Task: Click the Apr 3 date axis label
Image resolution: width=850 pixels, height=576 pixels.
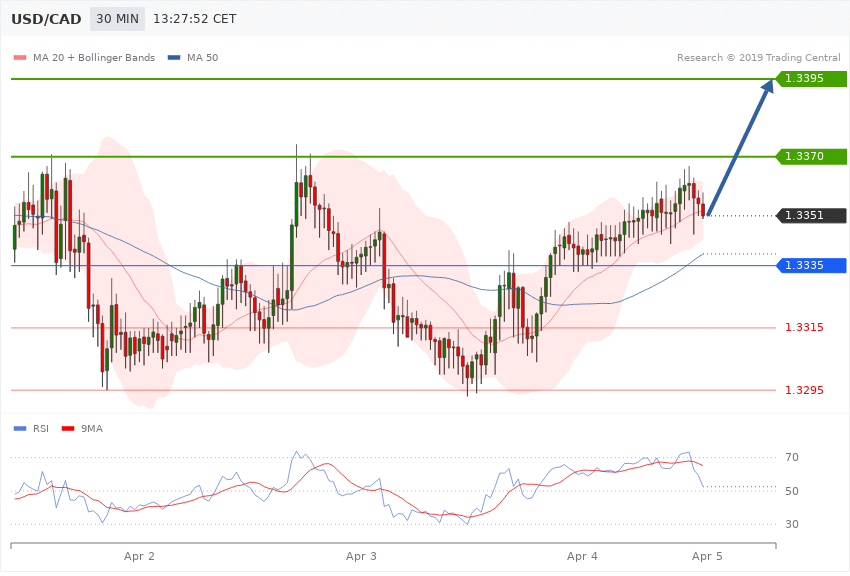Action: 361,556
